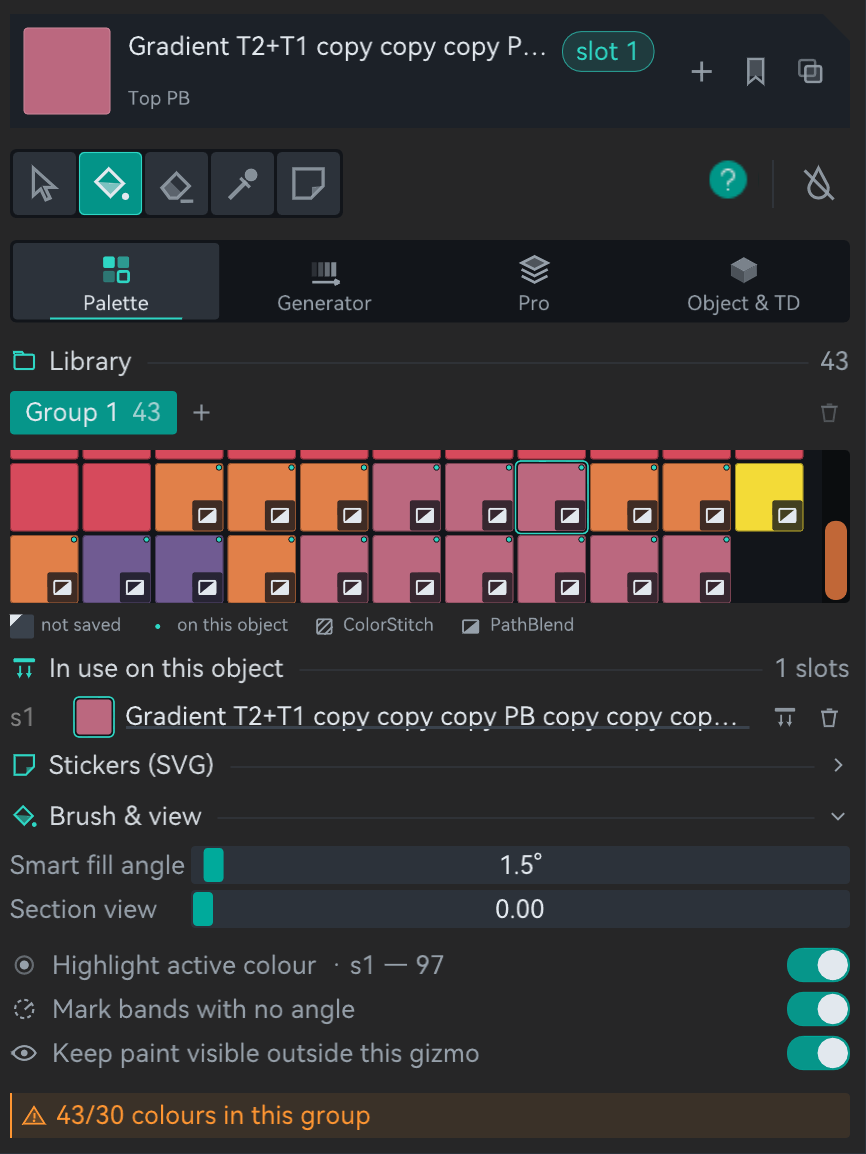Click the crossed-out droplet clear paint icon

pos(819,182)
